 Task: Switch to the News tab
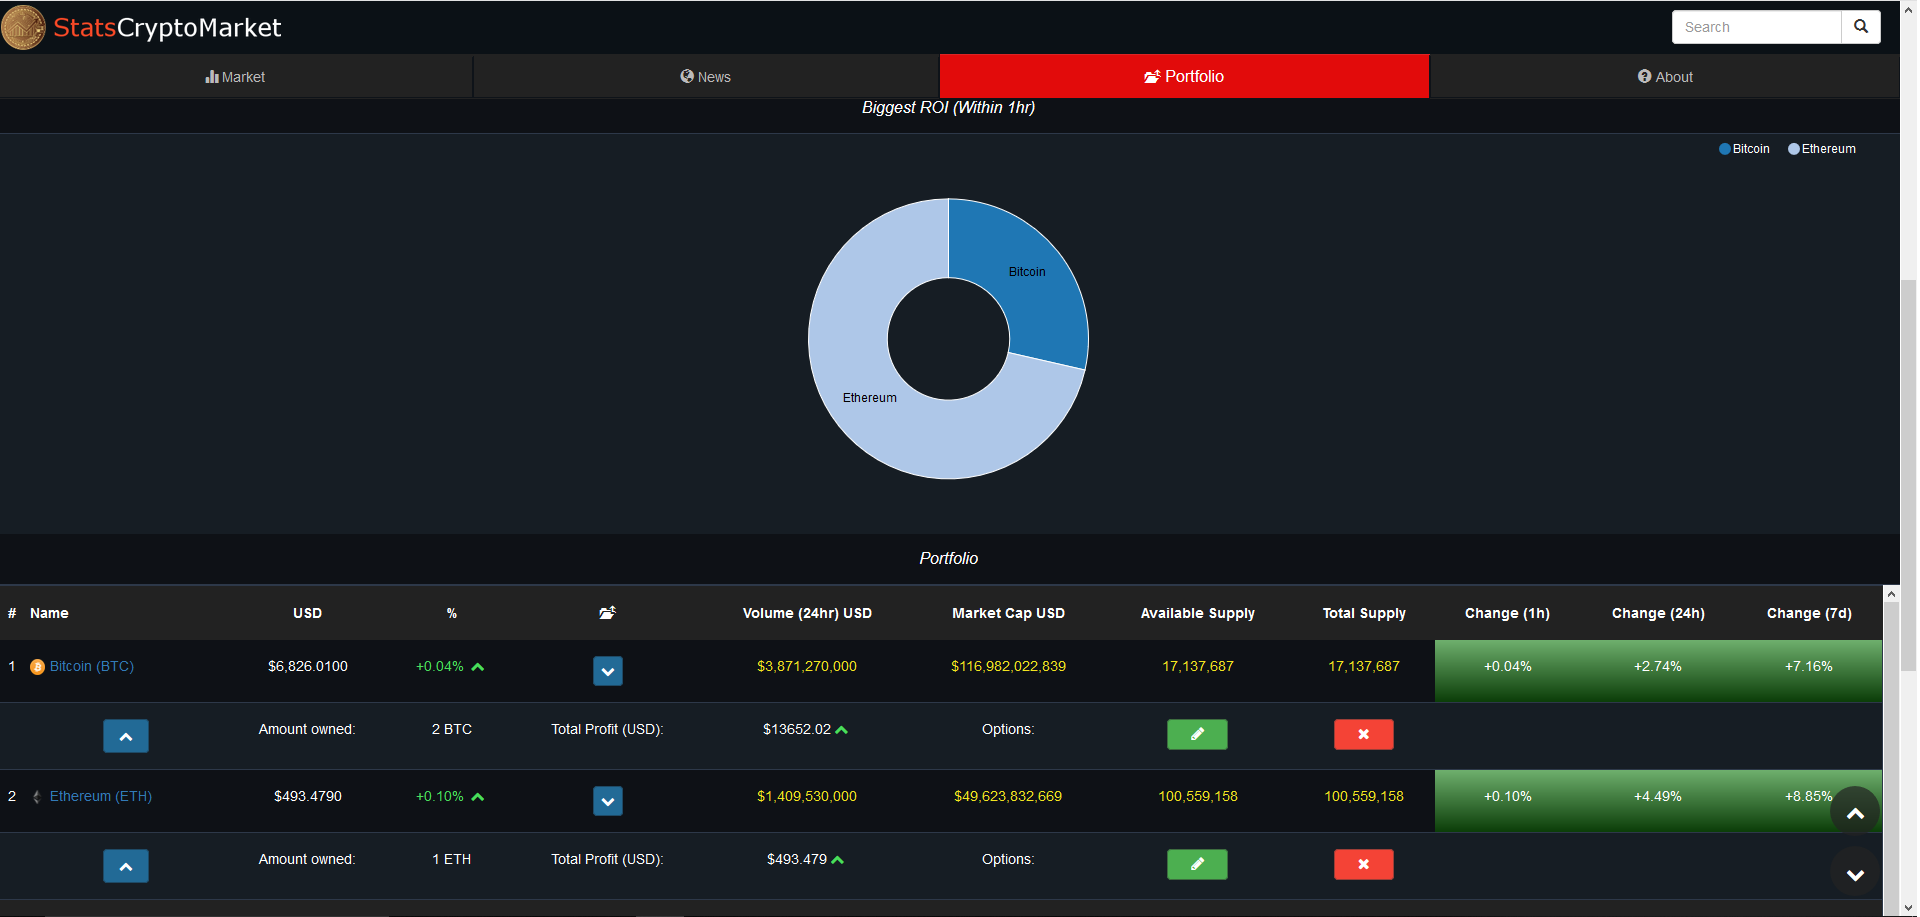point(706,77)
